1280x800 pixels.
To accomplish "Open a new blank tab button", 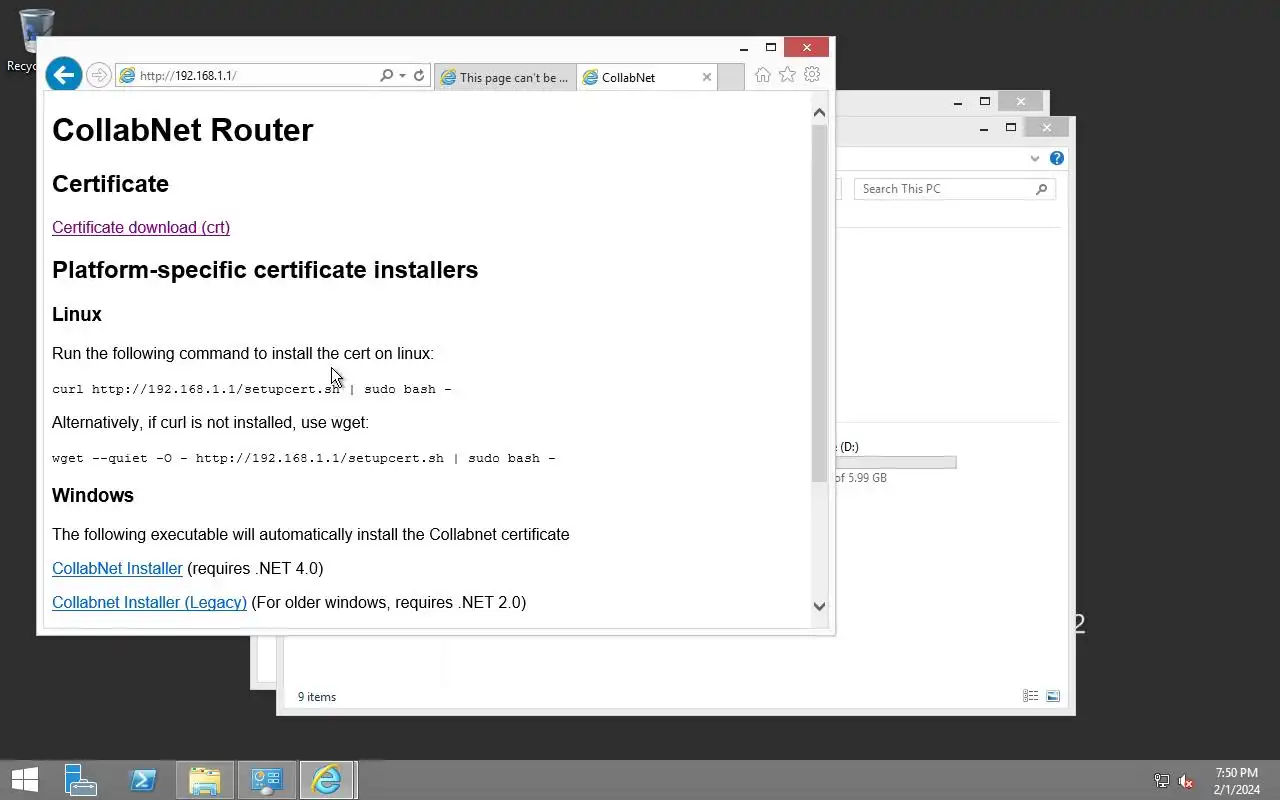I will pyautogui.click(x=731, y=77).
